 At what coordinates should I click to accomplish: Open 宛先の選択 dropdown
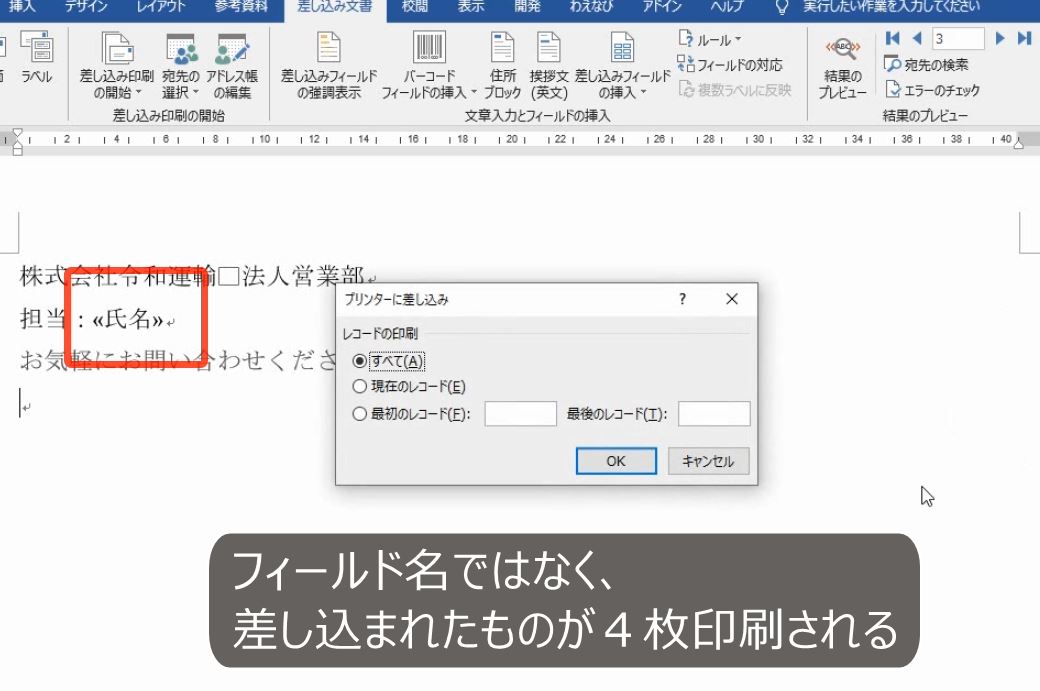pos(180,65)
